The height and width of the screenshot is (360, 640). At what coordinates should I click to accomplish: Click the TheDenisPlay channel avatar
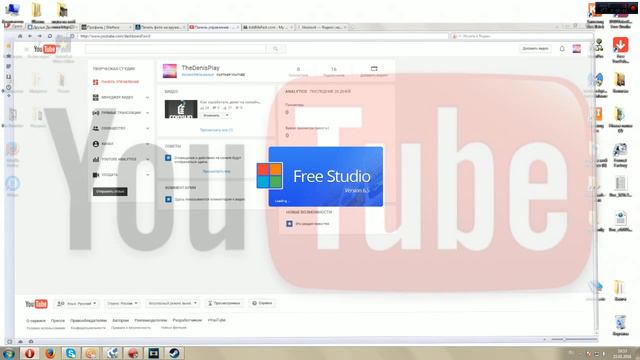[170, 71]
